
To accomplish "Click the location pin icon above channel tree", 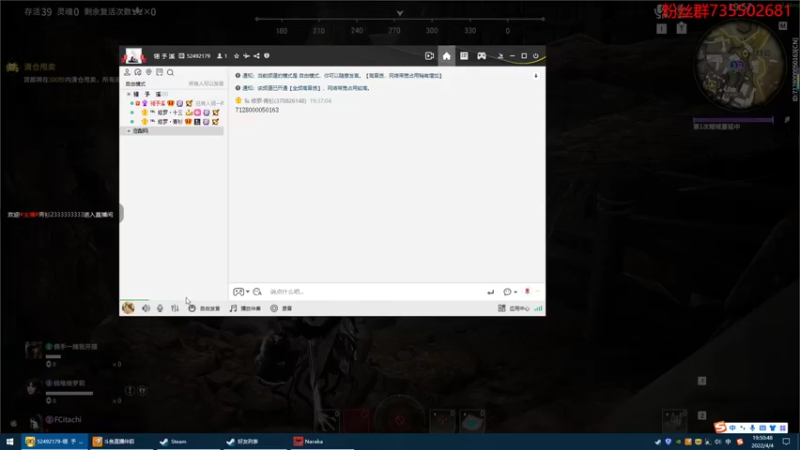I will click(148, 72).
